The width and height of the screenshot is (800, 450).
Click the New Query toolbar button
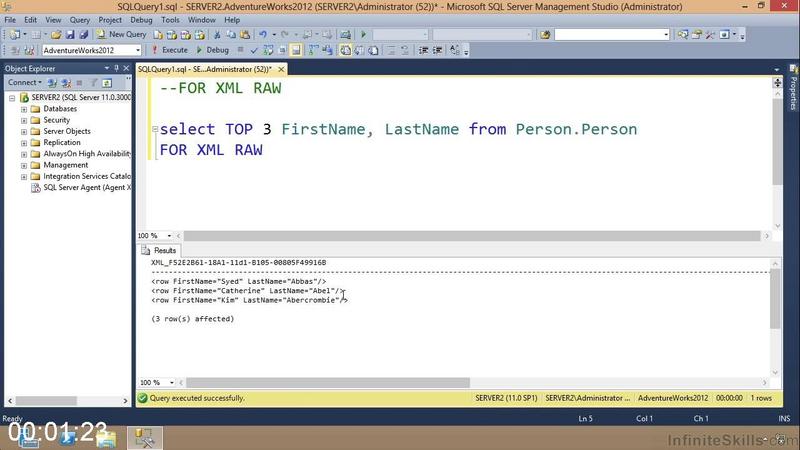(x=121, y=34)
